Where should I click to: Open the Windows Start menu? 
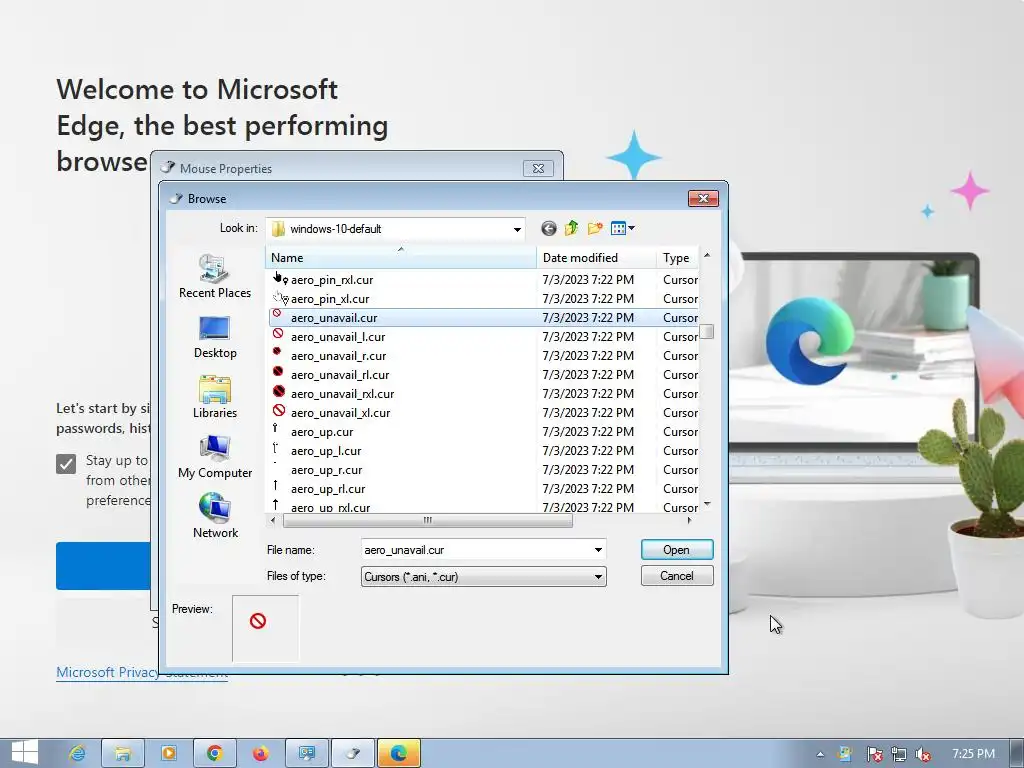[25, 752]
